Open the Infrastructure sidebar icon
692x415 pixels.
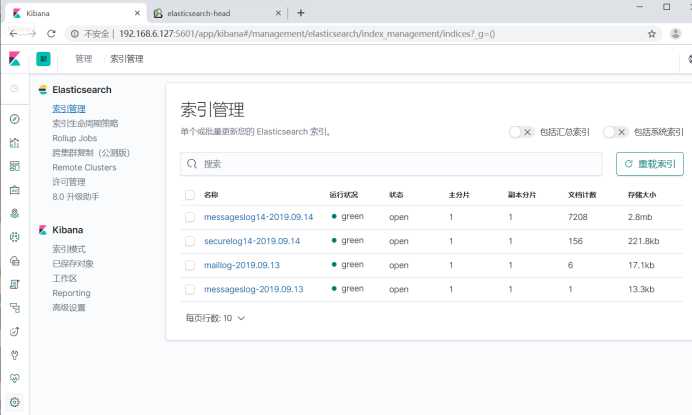pos(15,261)
